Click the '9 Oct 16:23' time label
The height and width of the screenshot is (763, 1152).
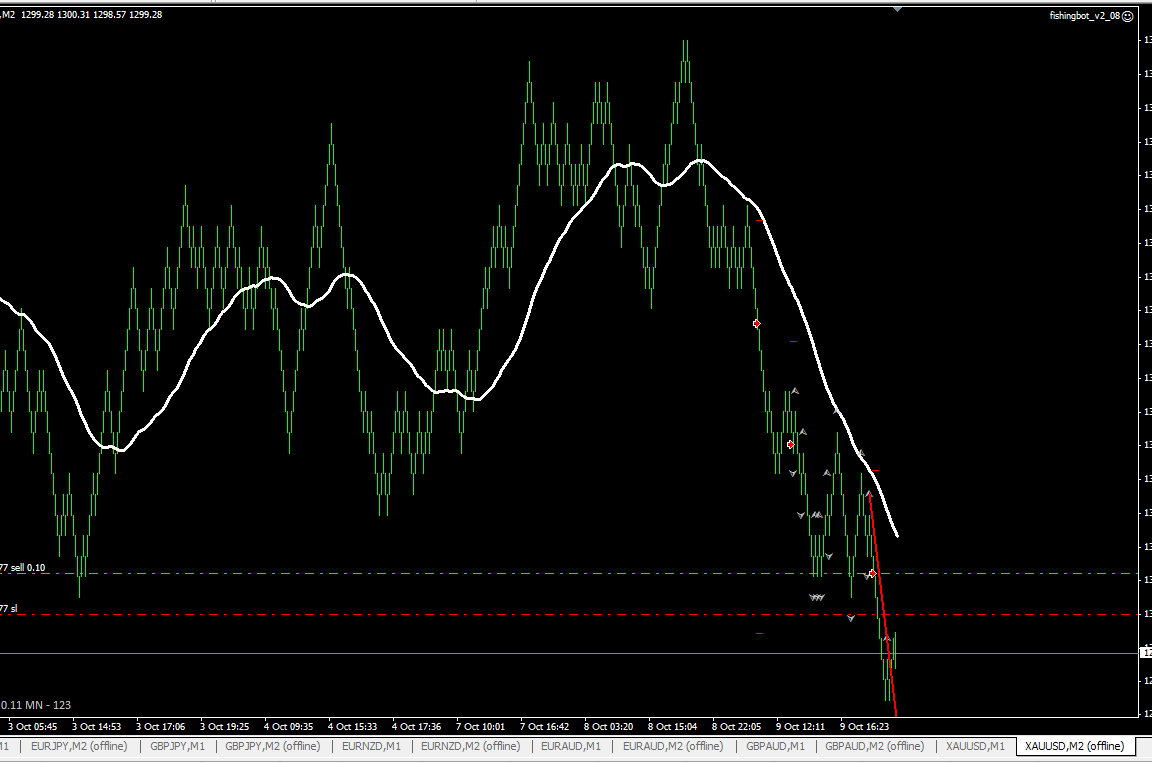pyautogui.click(x=864, y=726)
